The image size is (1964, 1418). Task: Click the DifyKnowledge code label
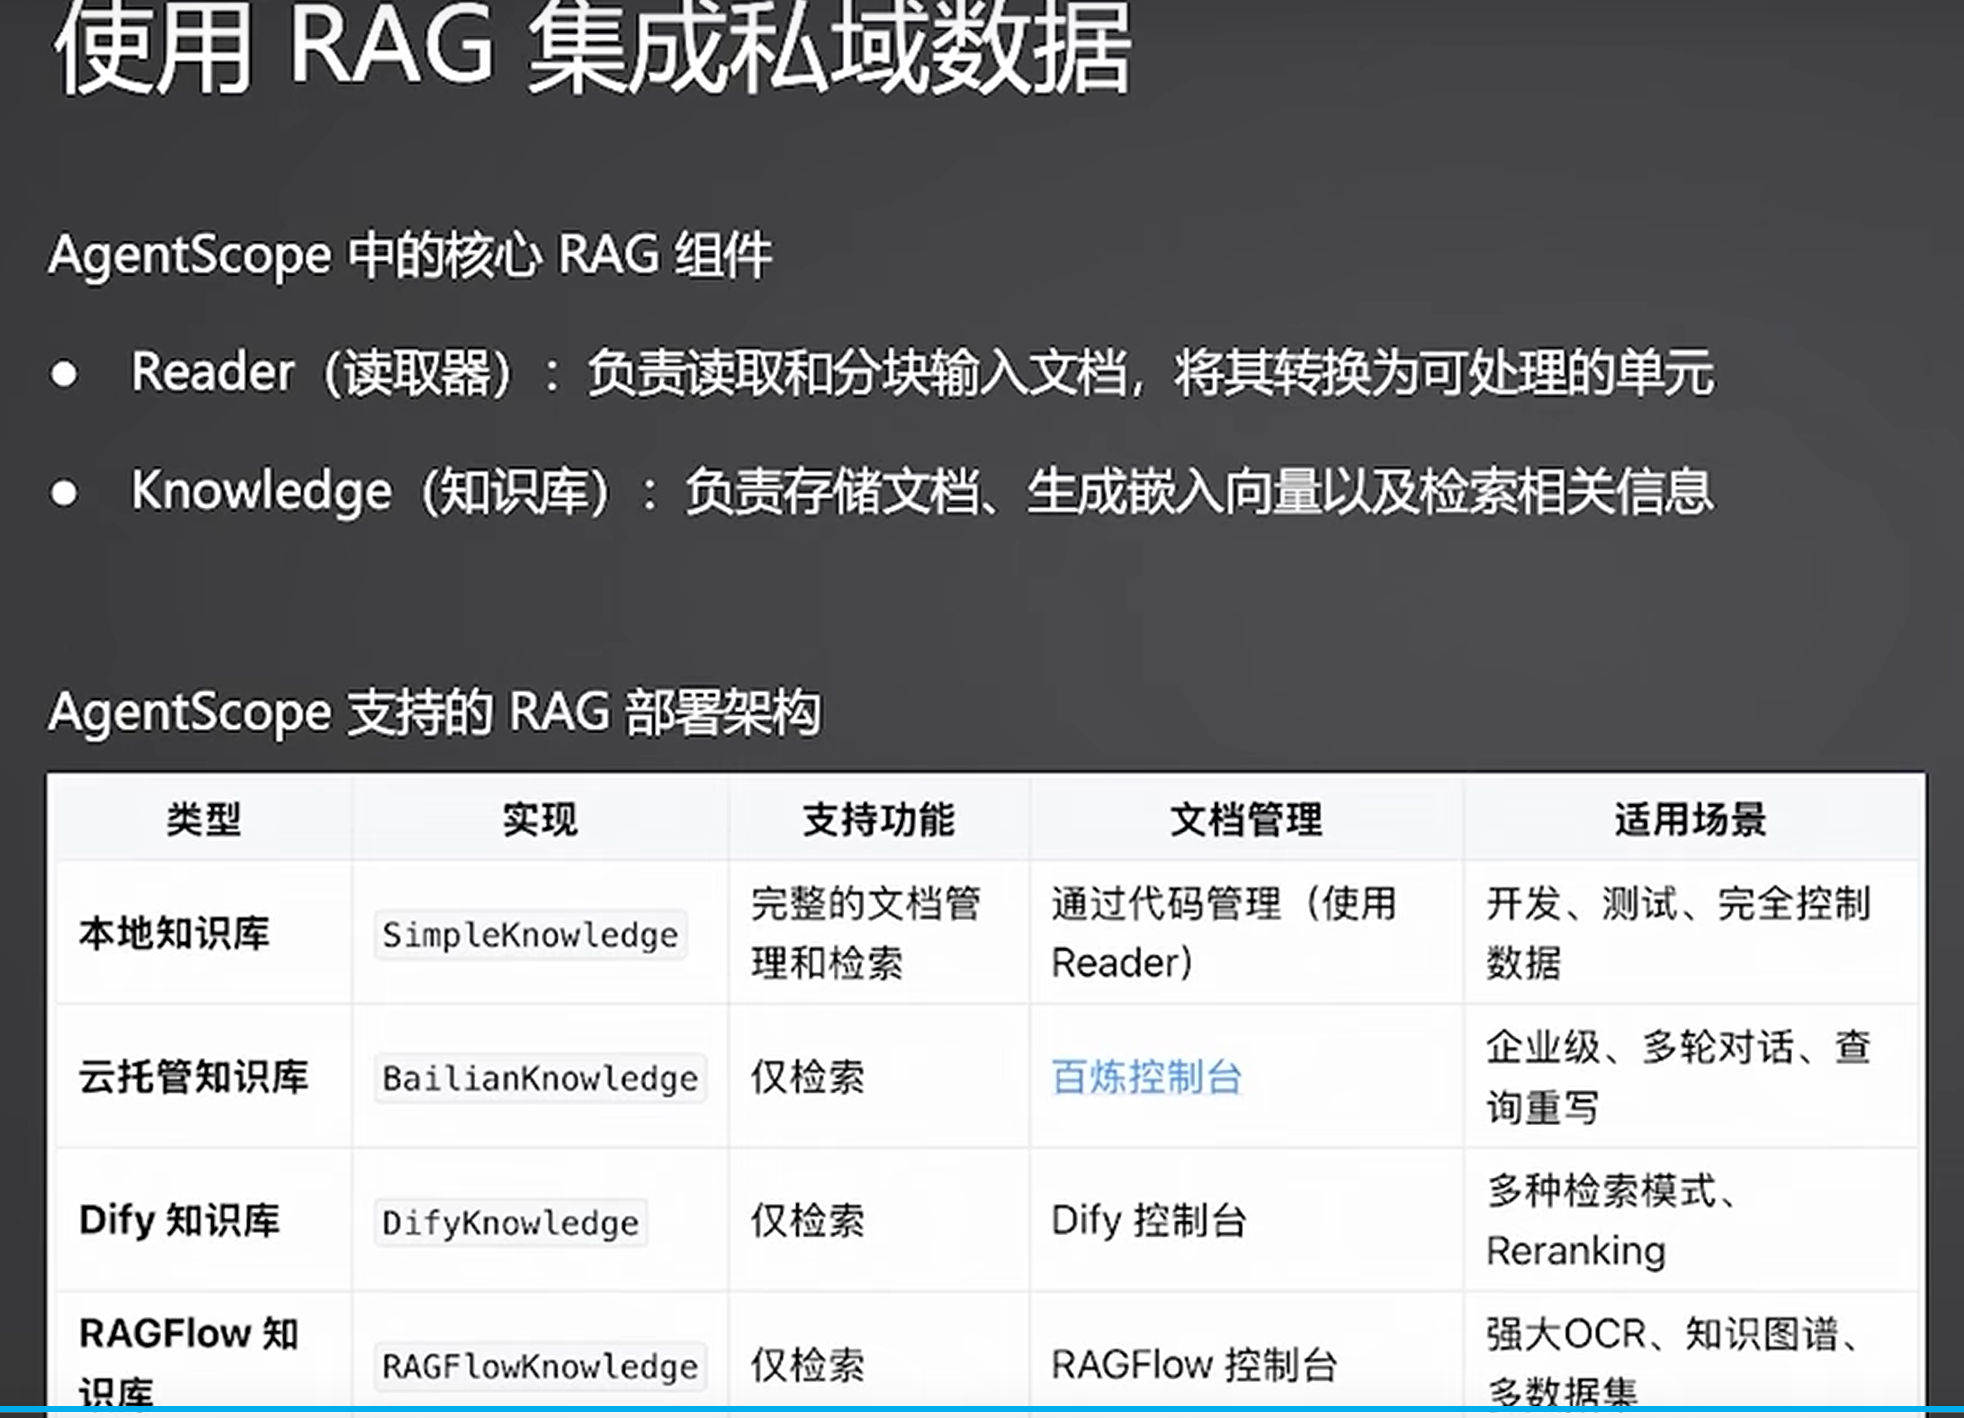click(x=510, y=1222)
